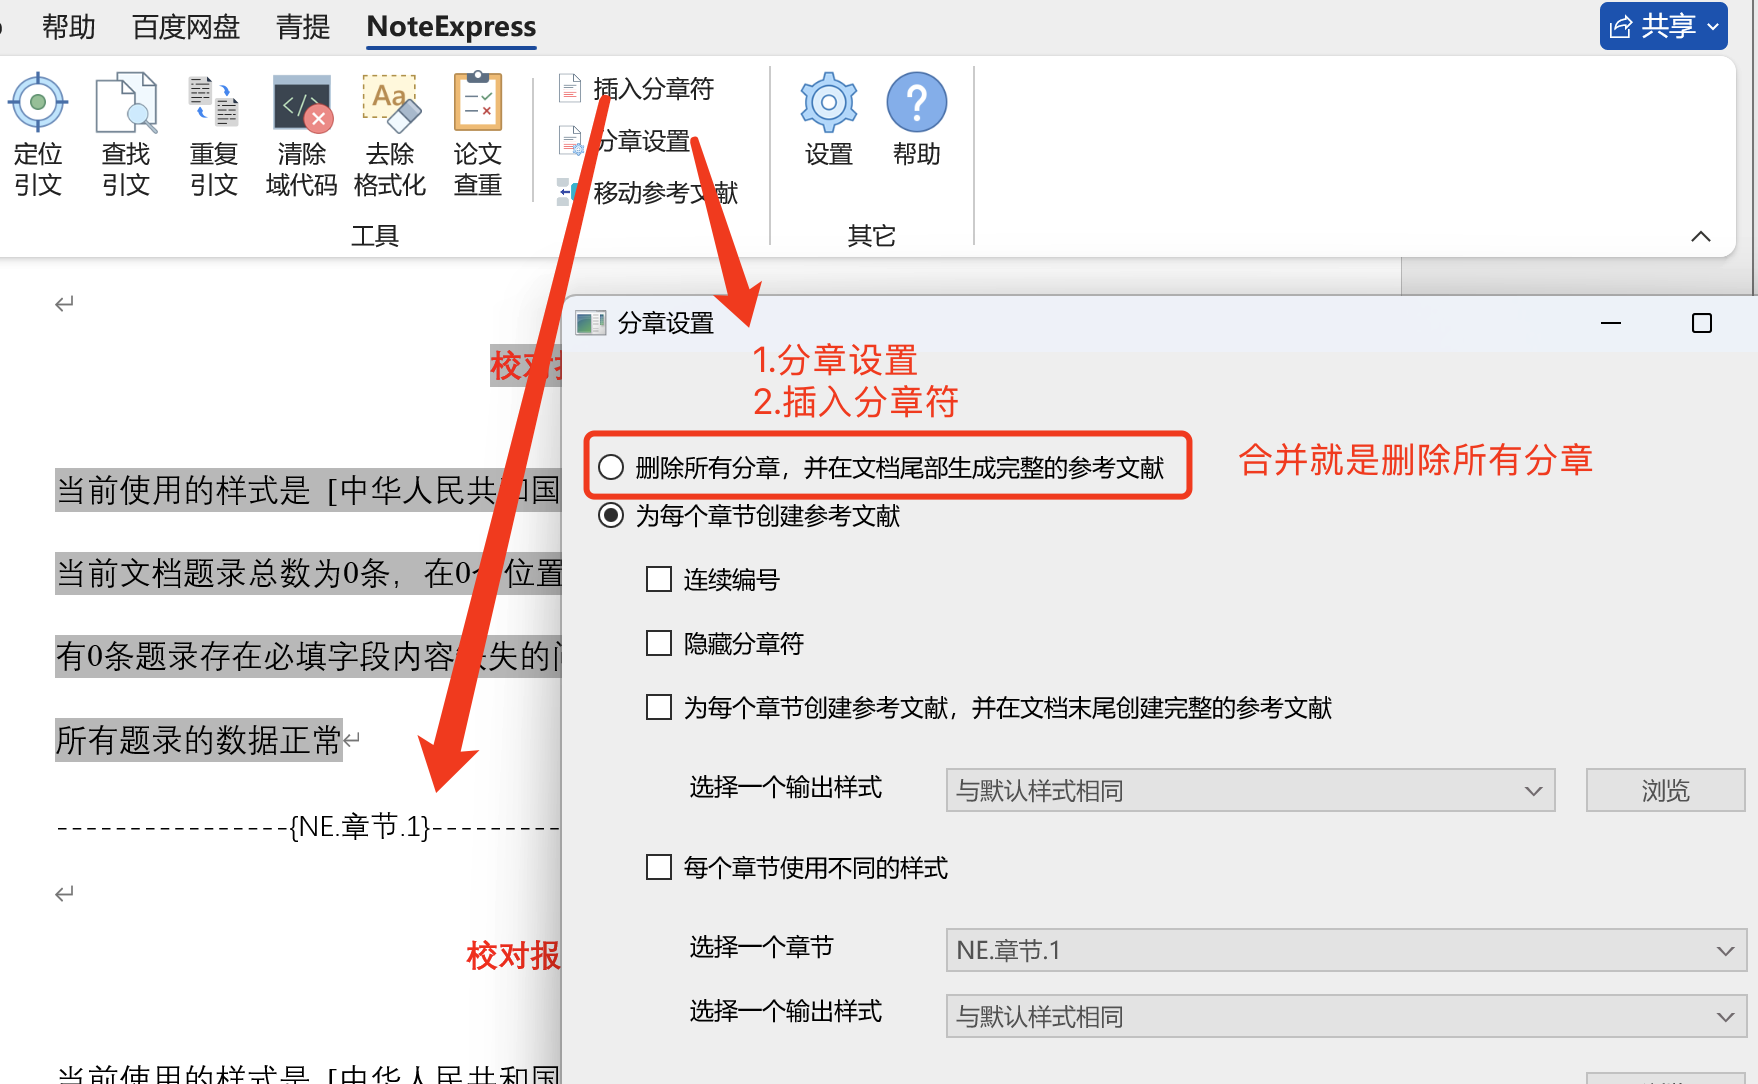Click 插入分章符 insert chapter break
Viewport: 1758px width, 1084px height.
coord(636,89)
